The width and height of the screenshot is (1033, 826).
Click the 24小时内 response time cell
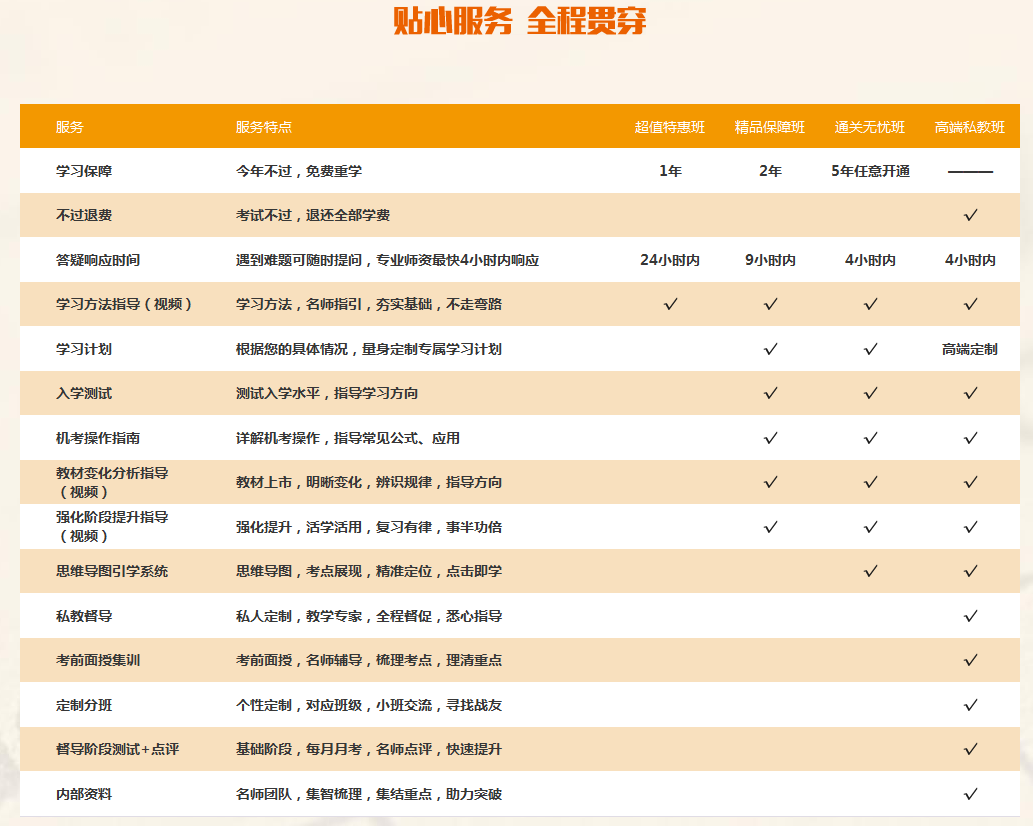670,260
